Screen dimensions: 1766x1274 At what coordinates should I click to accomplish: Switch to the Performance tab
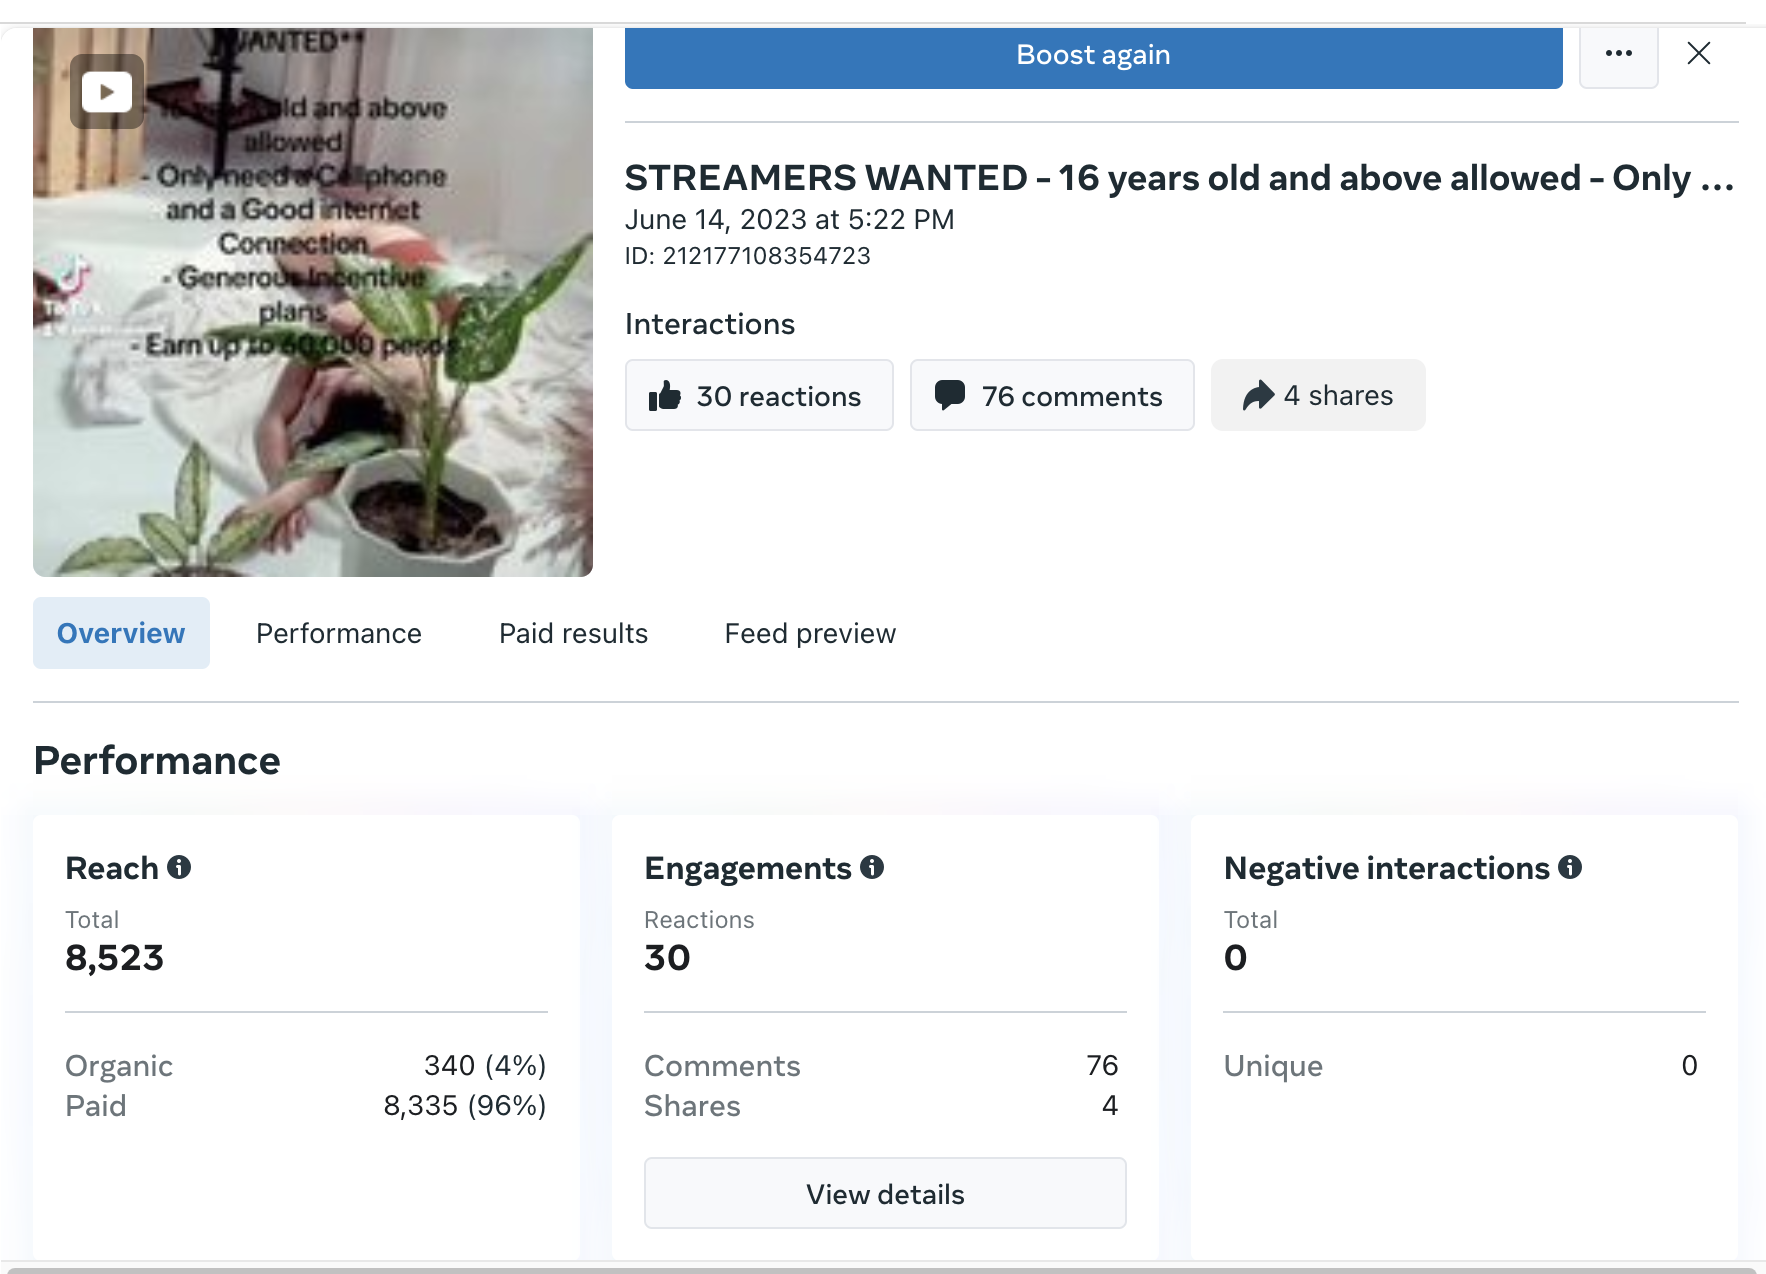pyautogui.click(x=339, y=633)
